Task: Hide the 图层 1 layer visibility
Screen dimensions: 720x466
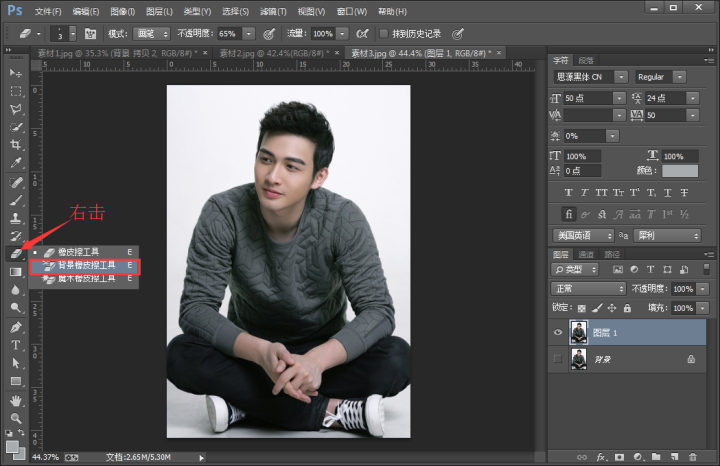Action: click(558, 331)
